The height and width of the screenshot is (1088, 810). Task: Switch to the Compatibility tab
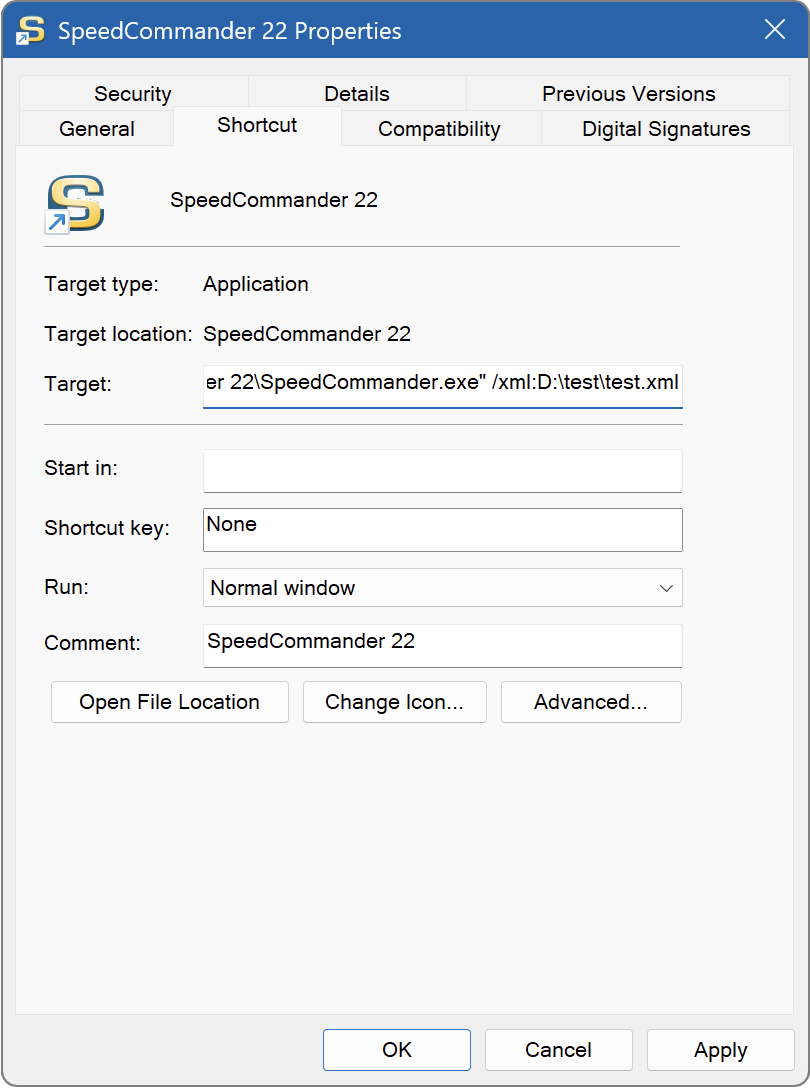(x=439, y=129)
